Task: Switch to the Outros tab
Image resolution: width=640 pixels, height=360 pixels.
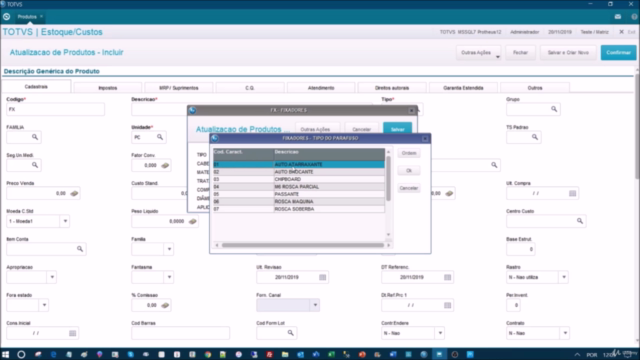Action: [x=535, y=88]
